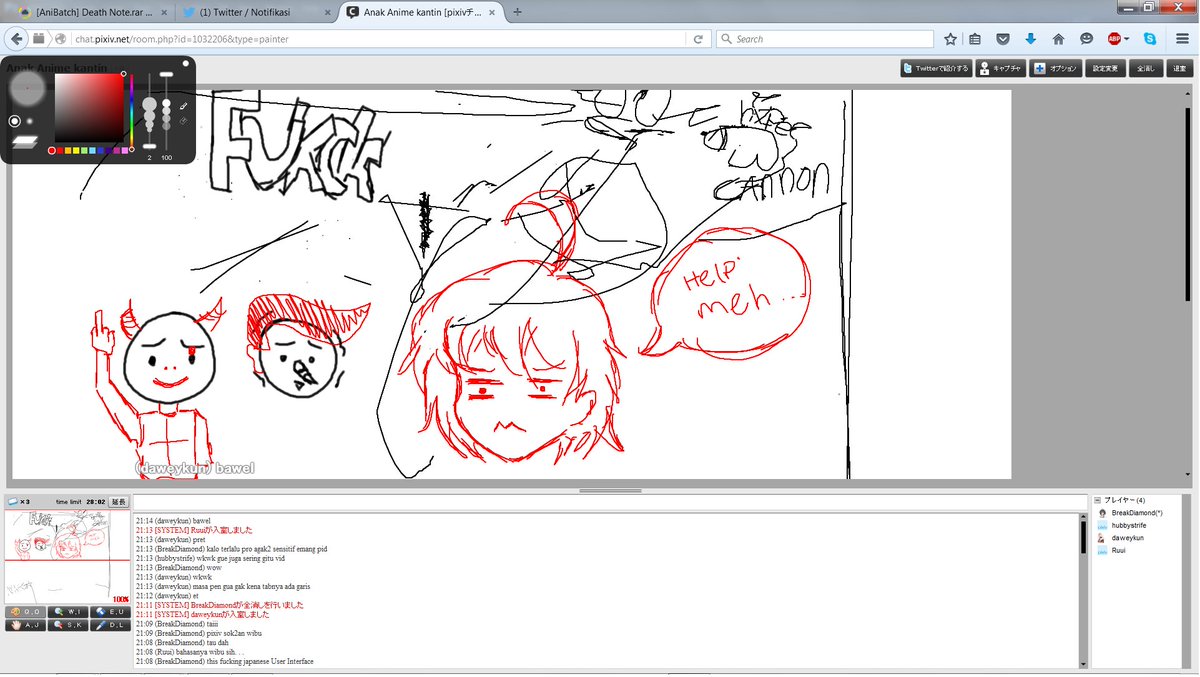The image size is (1200, 677).
Task: Click the opacity slider
Action: pyautogui.click(x=166, y=110)
